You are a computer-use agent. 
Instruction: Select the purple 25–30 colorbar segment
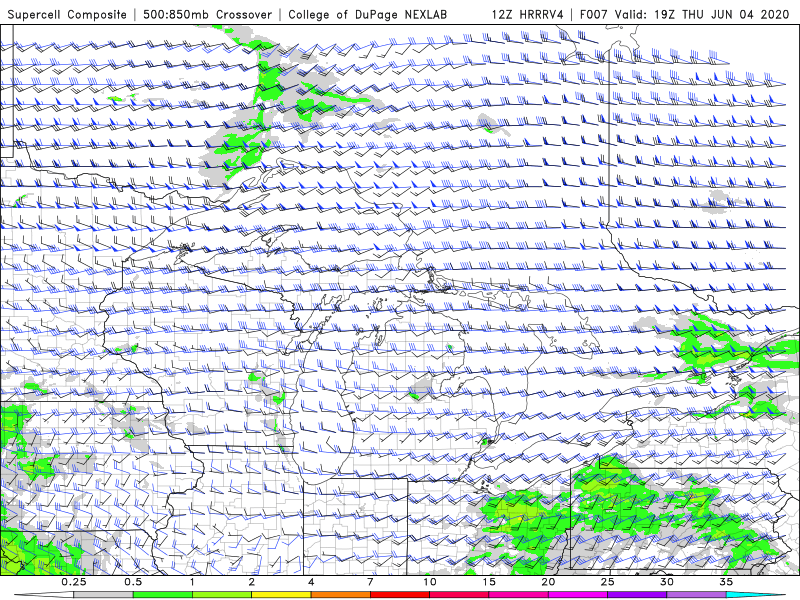(637, 595)
